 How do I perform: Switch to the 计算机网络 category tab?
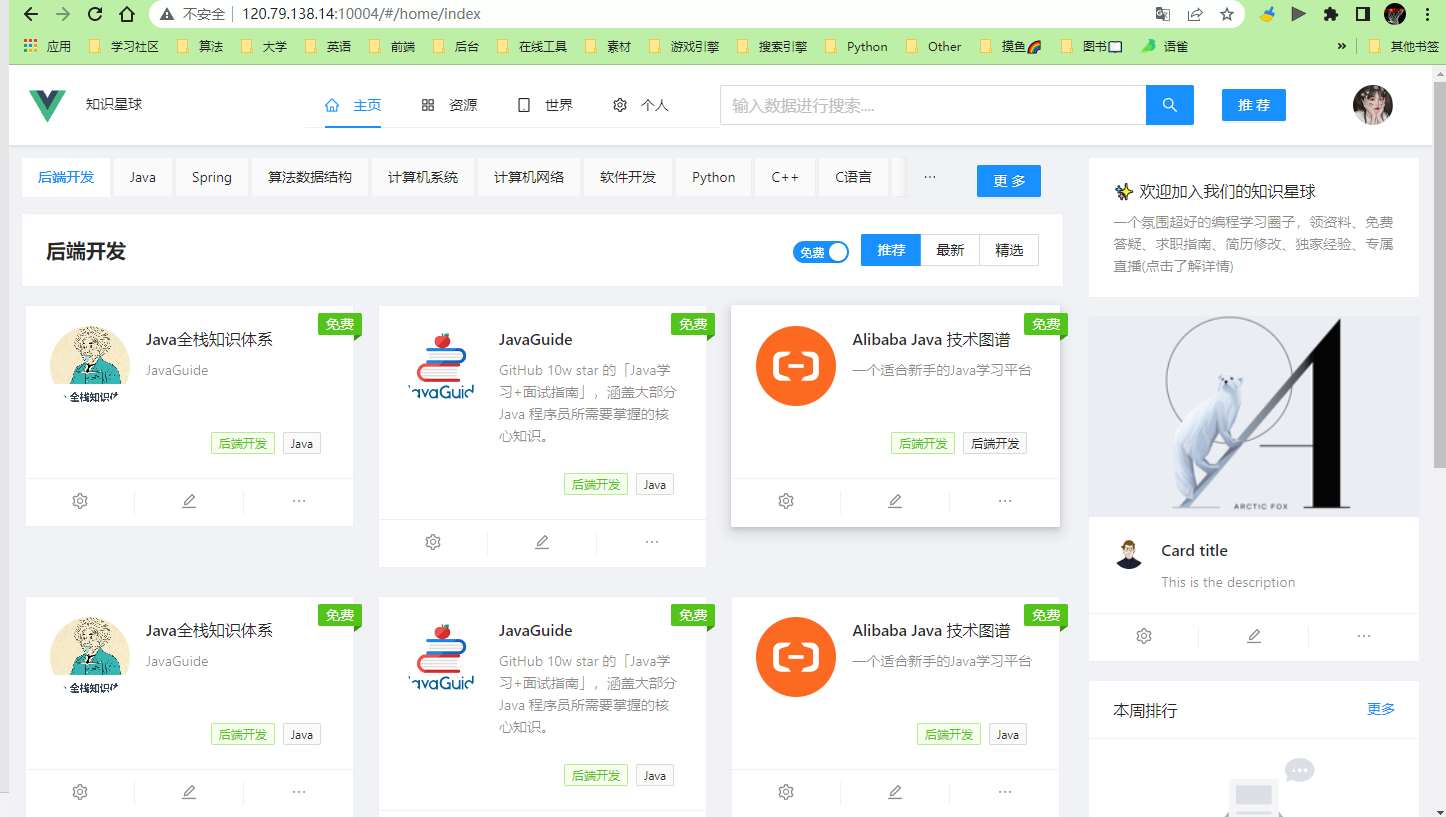pyautogui.click(x=529, y=177)
